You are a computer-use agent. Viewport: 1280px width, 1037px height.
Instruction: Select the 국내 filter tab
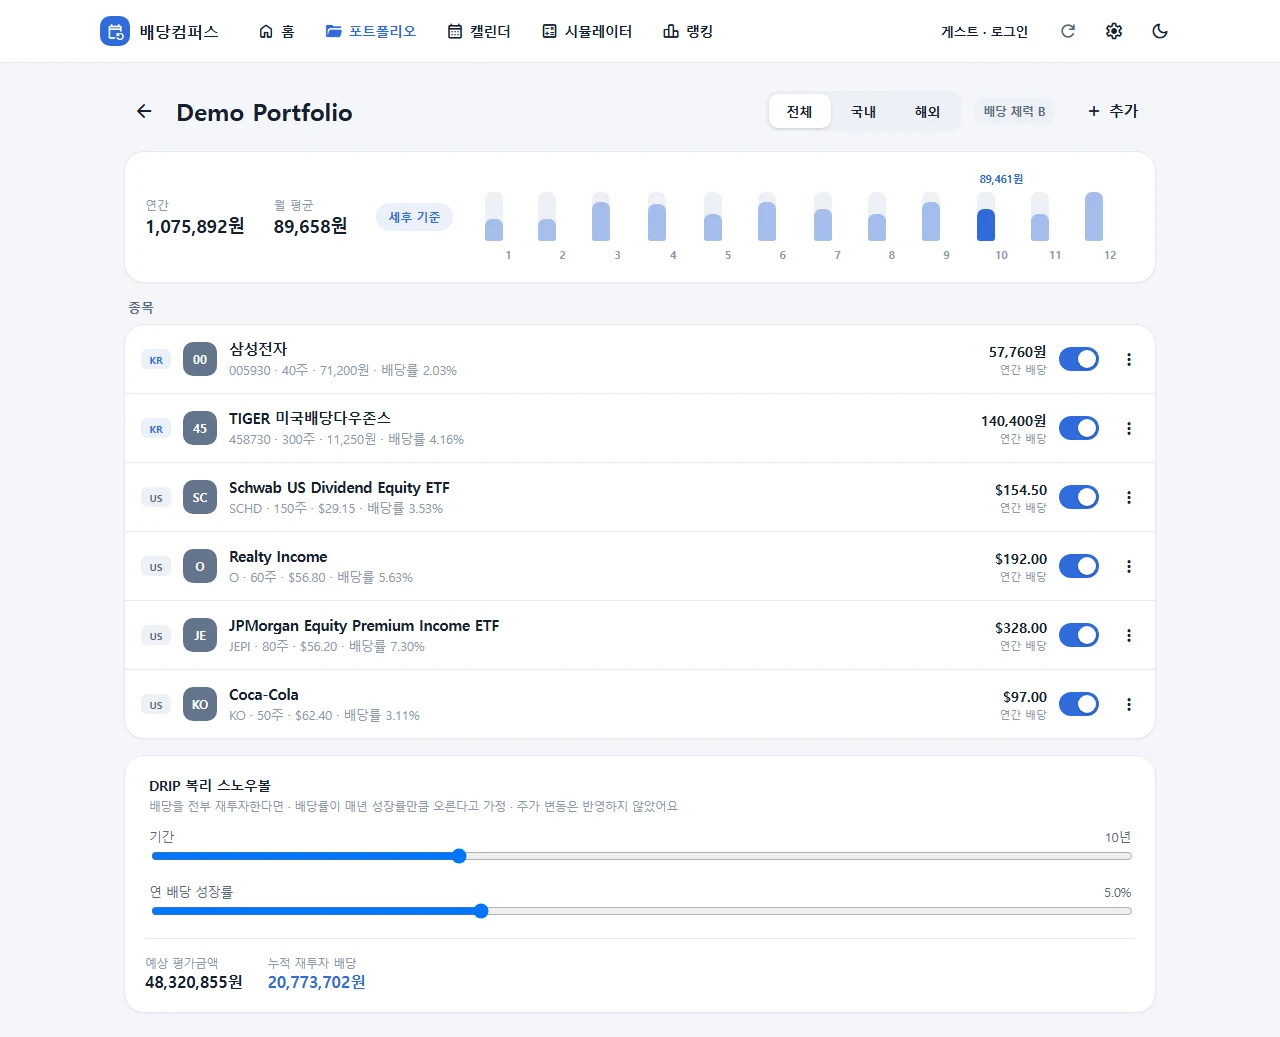point(864,111)
